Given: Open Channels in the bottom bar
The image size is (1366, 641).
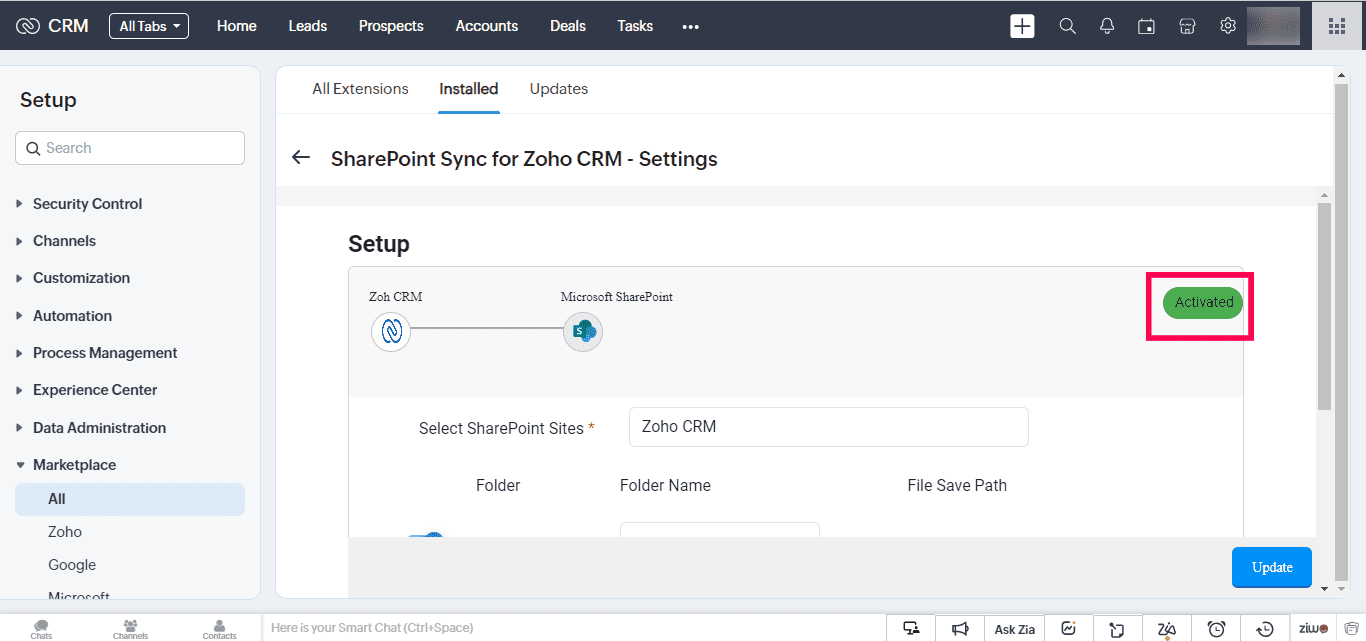Looking at the screenshot, I should point(130,629).
